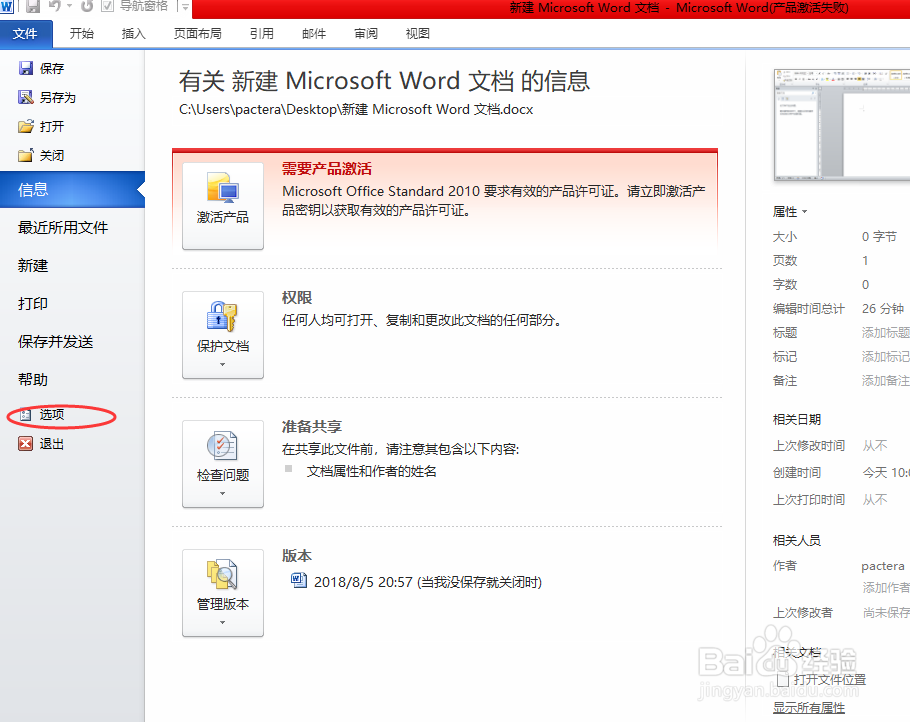The image size is (910, 722).
Task: Click the 相关人员 section heading
Action: (797, 540)
